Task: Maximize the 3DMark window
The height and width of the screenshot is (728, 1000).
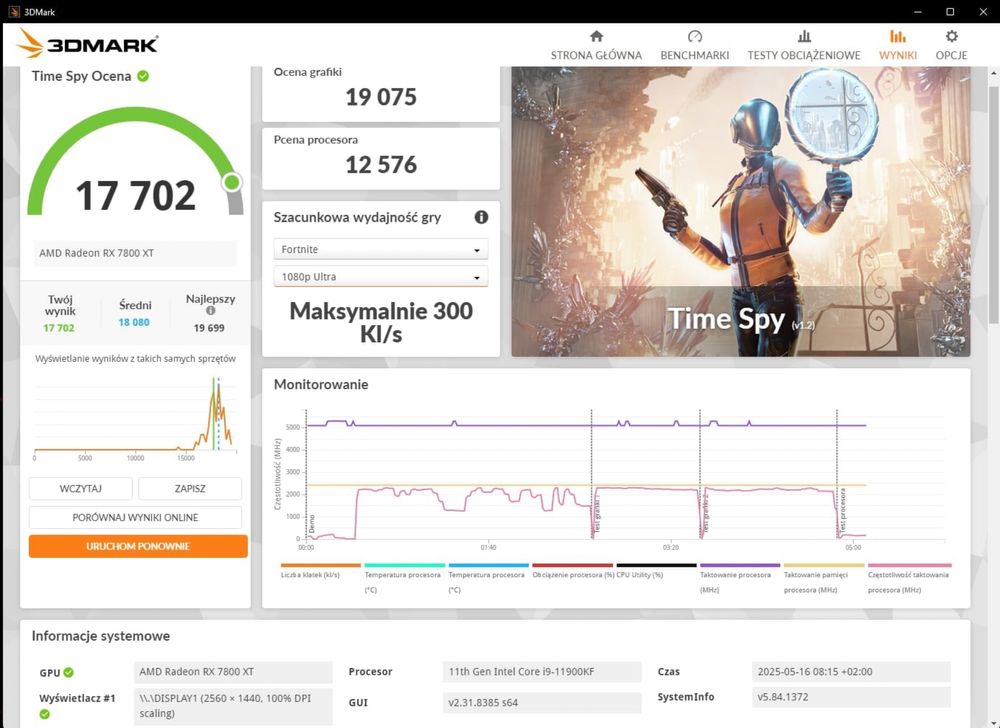Action: [950, 11]
